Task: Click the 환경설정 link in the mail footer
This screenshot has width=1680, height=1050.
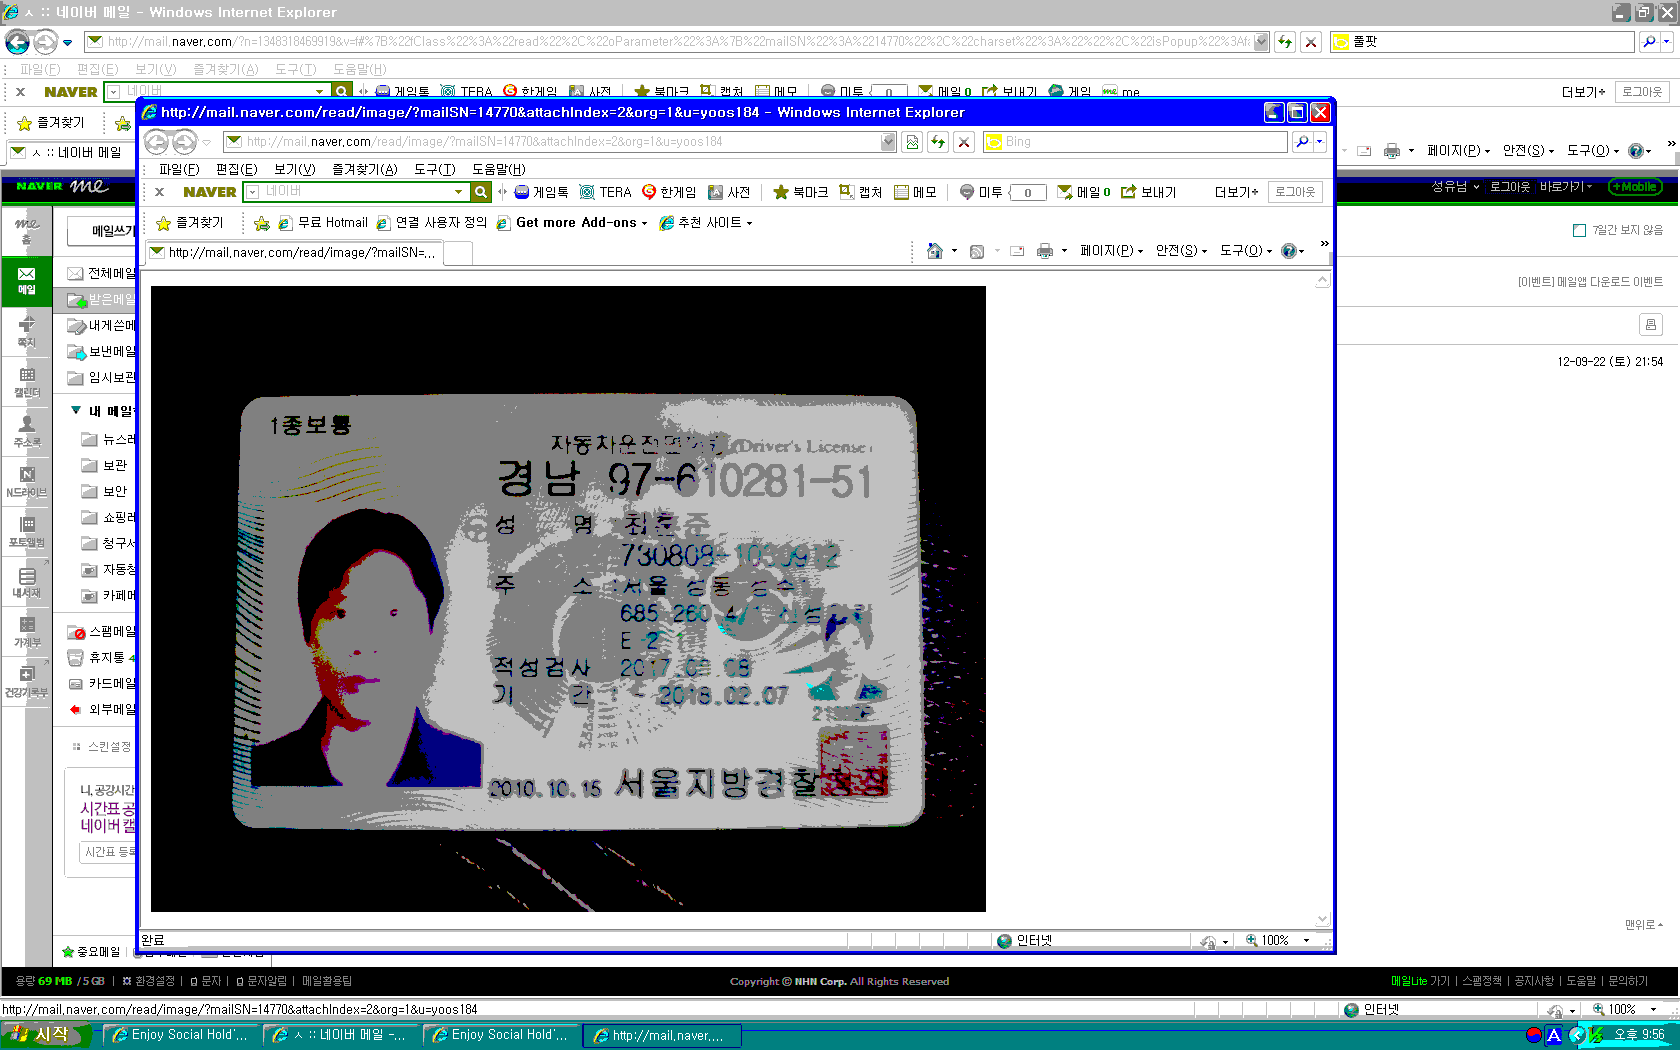Action: pyautogui.click(x=149, y=982)
